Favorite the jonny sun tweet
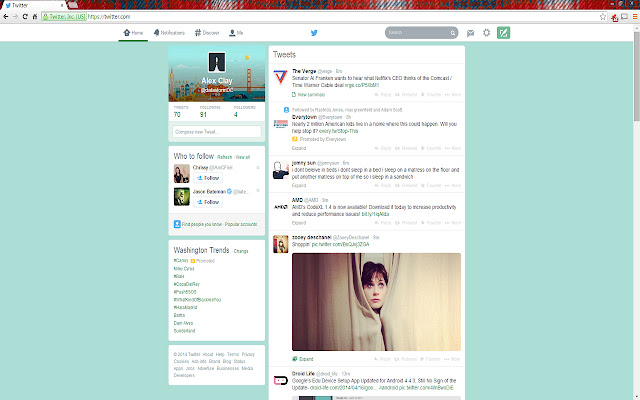 tap(431, 185)
